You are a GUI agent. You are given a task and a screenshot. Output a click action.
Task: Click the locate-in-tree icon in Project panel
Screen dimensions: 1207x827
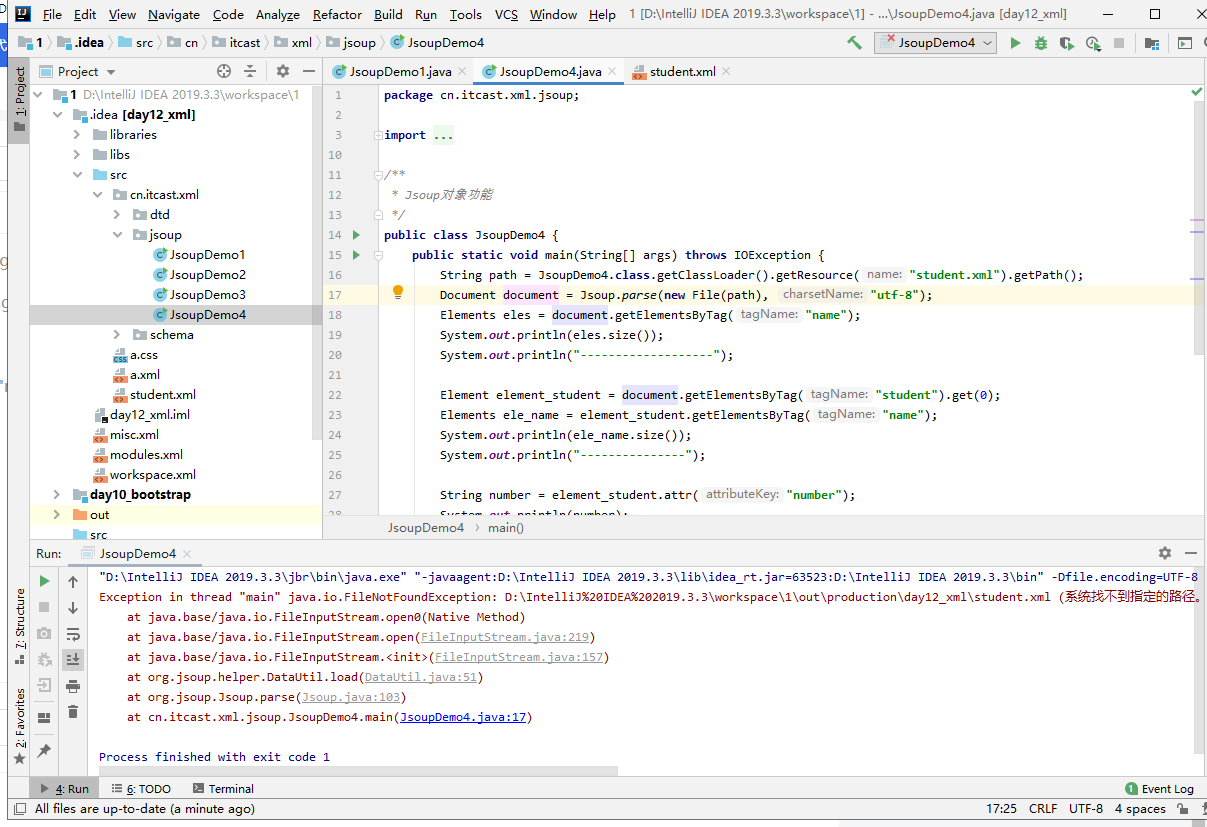[224, 71]
